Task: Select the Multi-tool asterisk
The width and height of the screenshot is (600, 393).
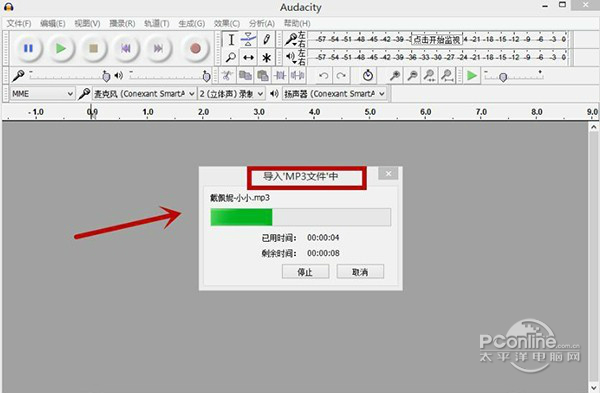Action: (x=266, y=57)
